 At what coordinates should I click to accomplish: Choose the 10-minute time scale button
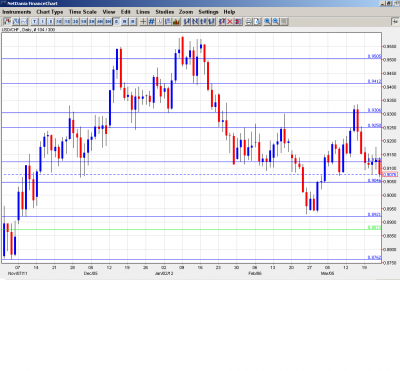(x=59, y=22)
